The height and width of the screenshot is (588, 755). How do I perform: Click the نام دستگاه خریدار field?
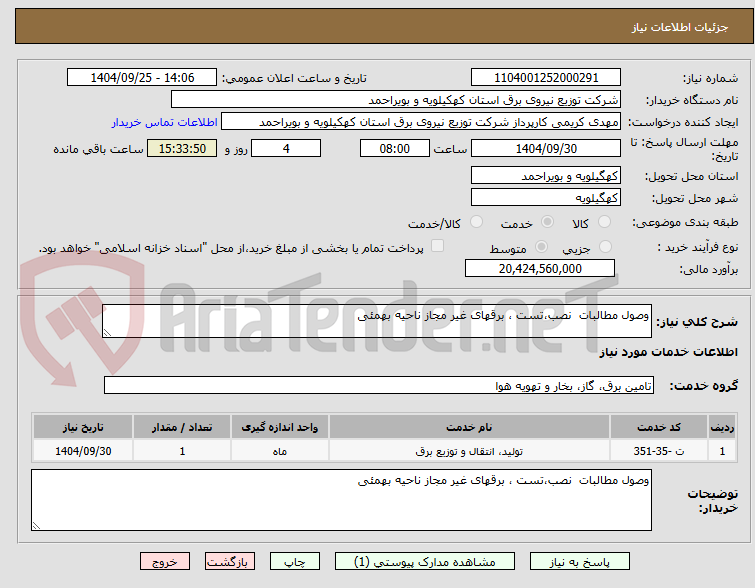point(396,100)
